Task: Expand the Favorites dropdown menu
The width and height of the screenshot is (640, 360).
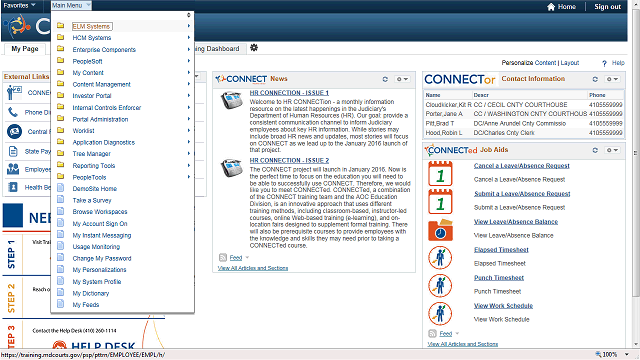Action: [19, 5]
